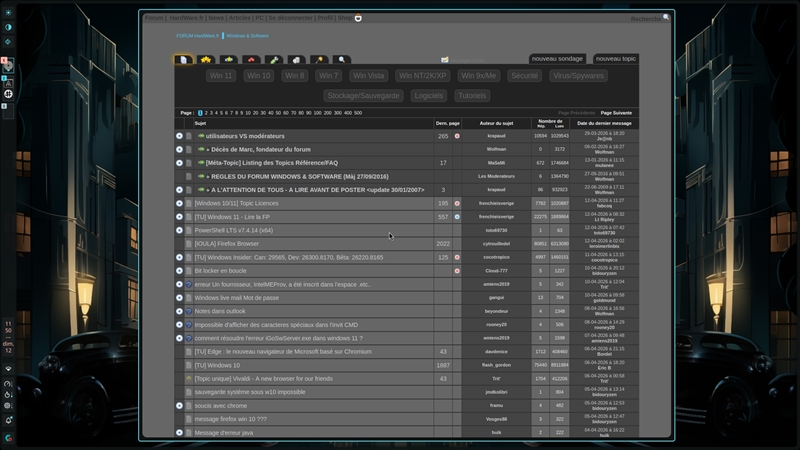Click the green arrow icon beside utilisateurs VS modérateurs
800x450 pixels.
201,136
